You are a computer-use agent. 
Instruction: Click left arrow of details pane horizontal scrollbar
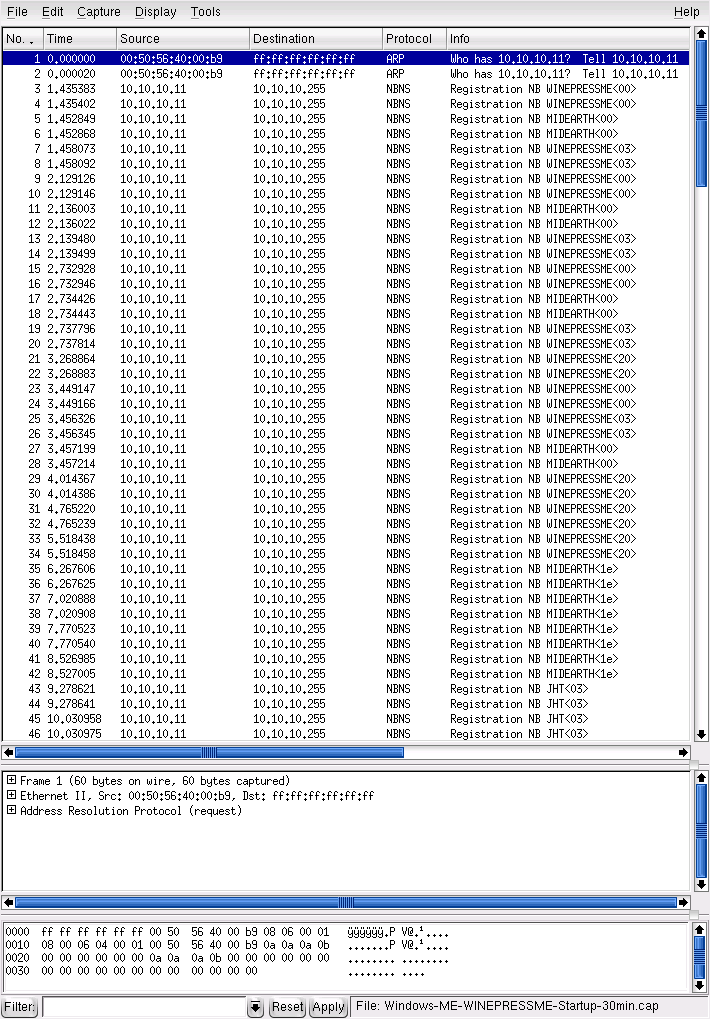tap(8, 902)
